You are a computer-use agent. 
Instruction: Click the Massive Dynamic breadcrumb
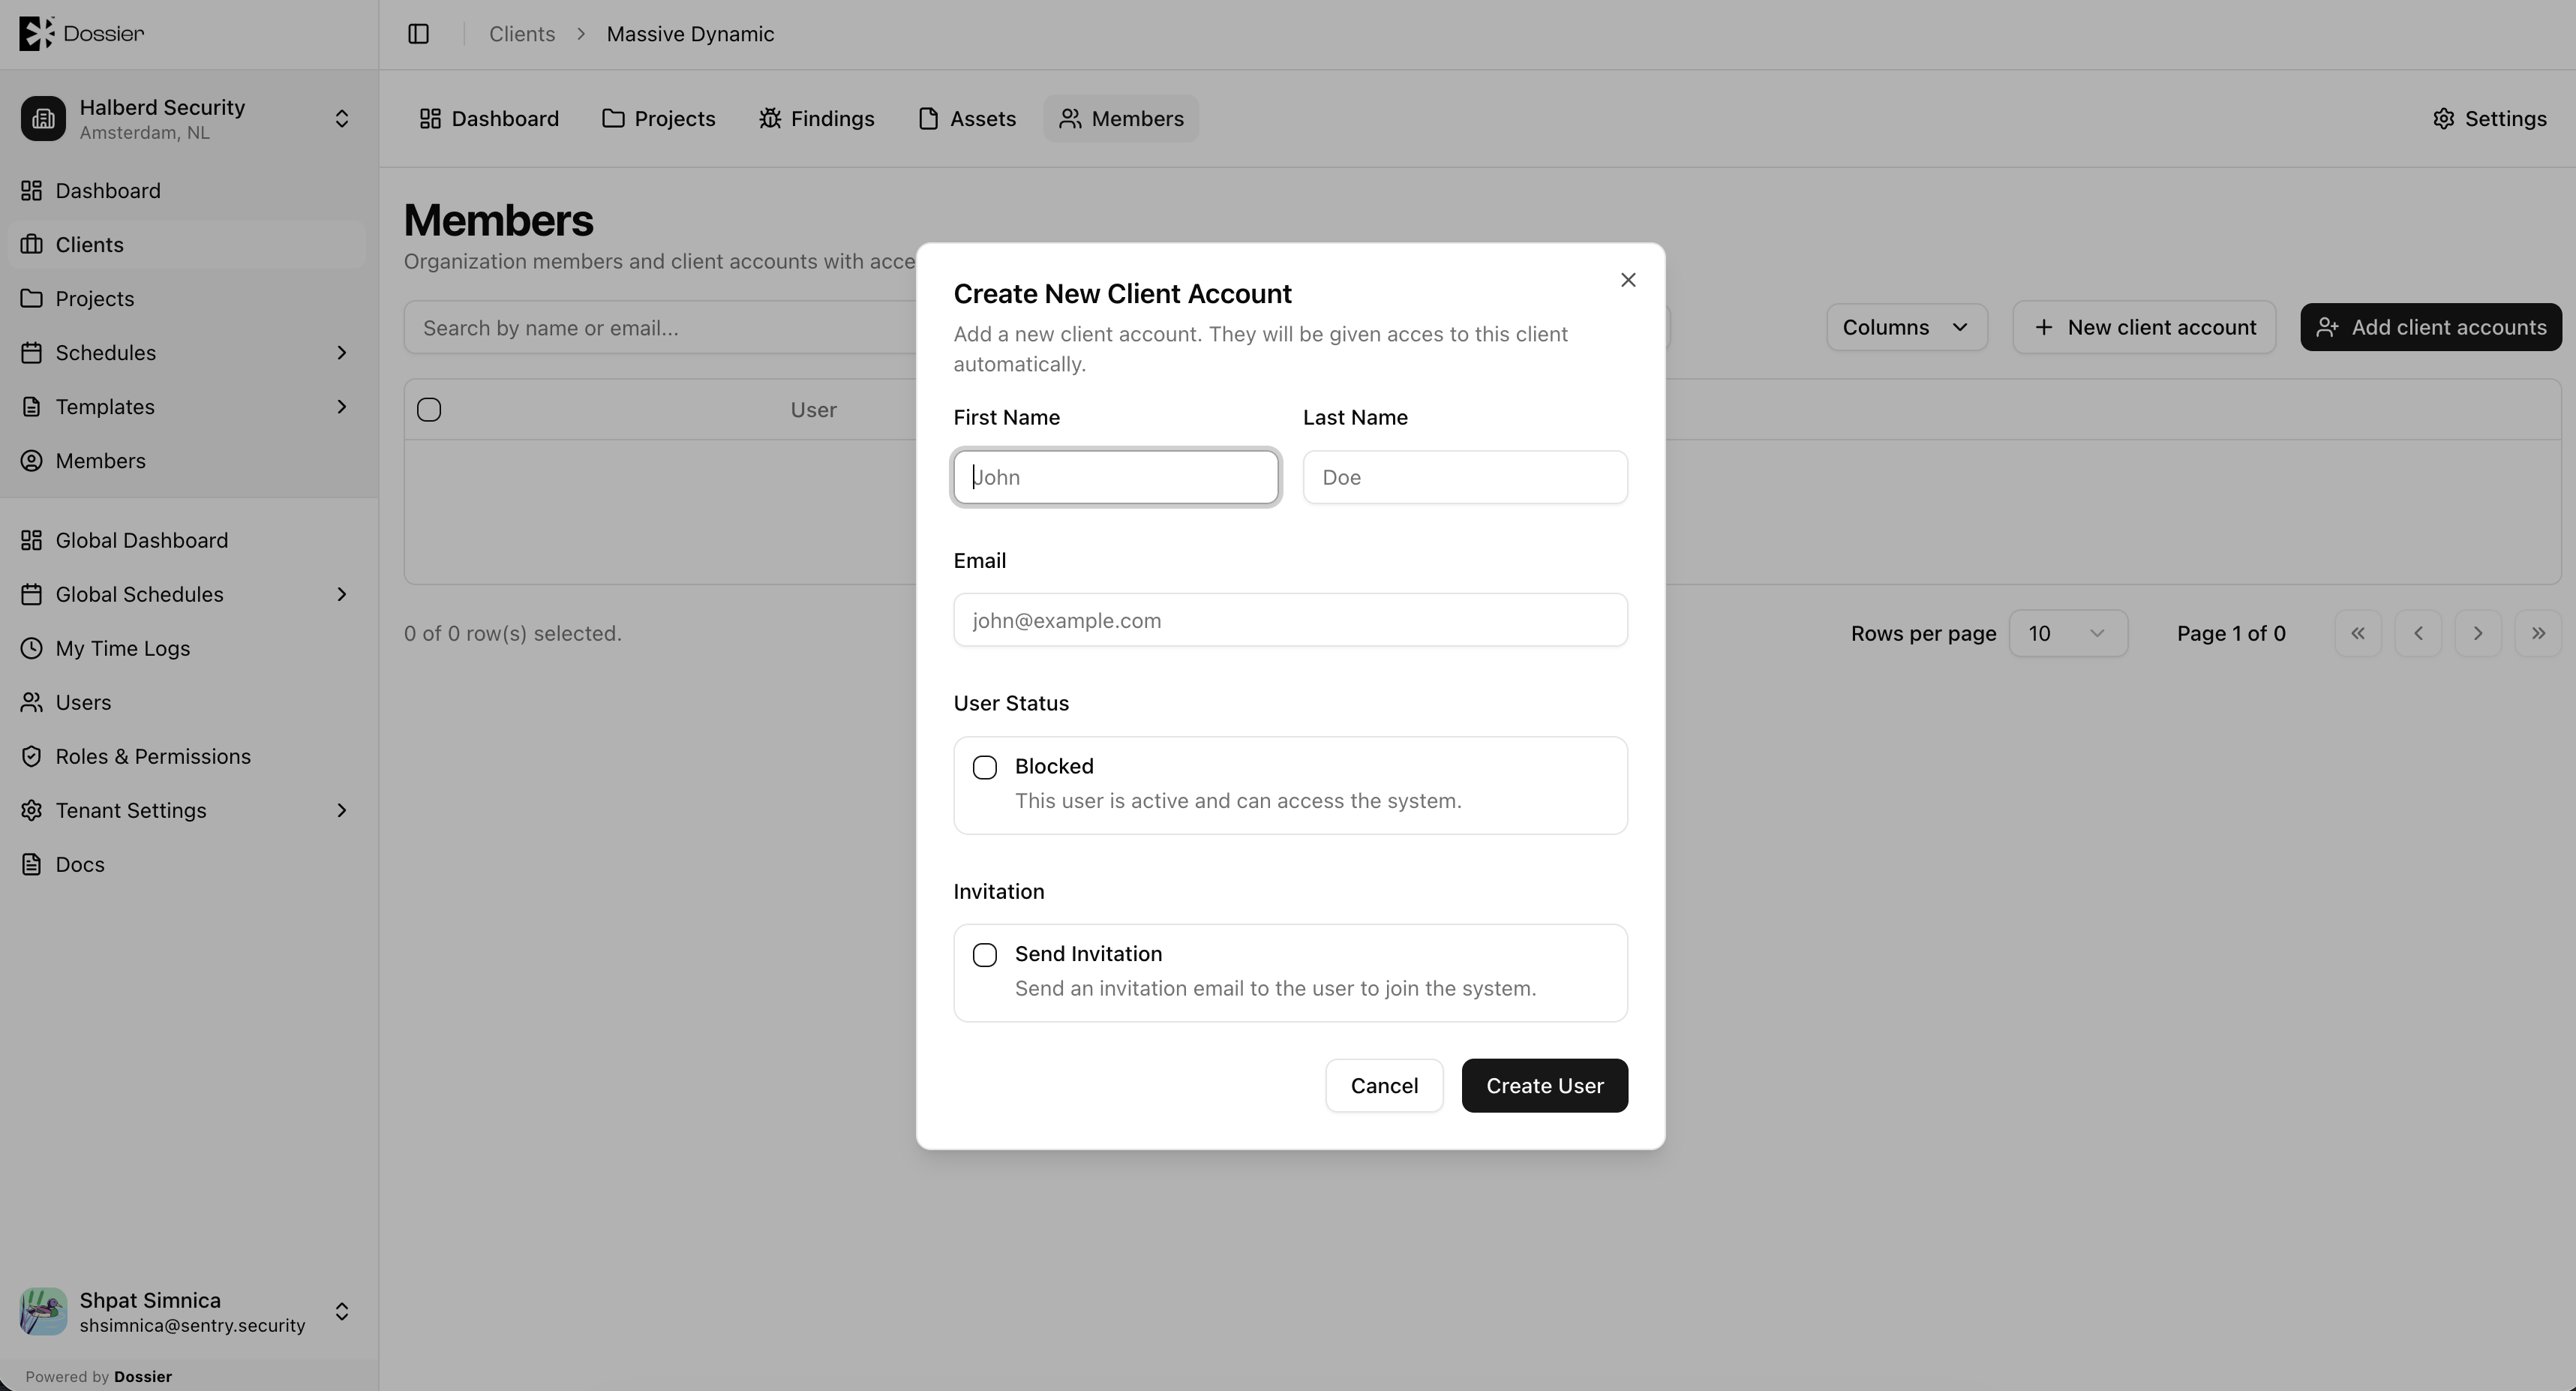point(690,34)
